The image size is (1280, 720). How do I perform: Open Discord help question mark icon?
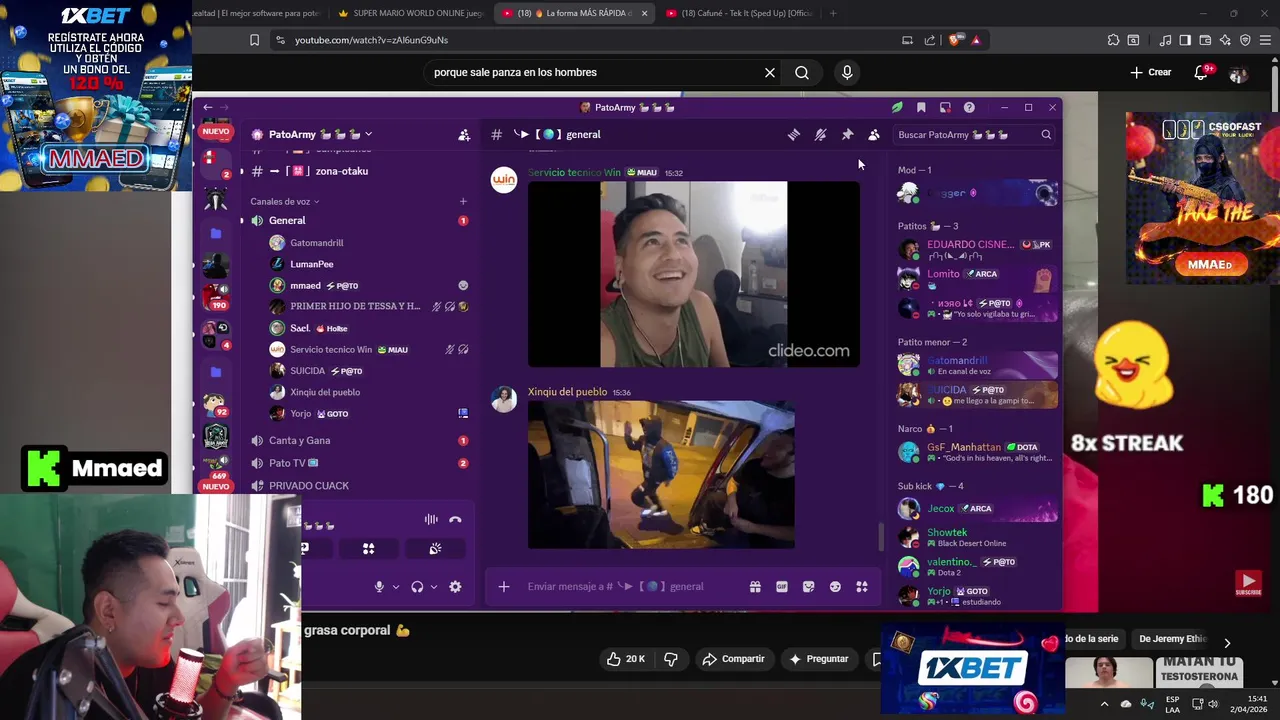(969, 107)
